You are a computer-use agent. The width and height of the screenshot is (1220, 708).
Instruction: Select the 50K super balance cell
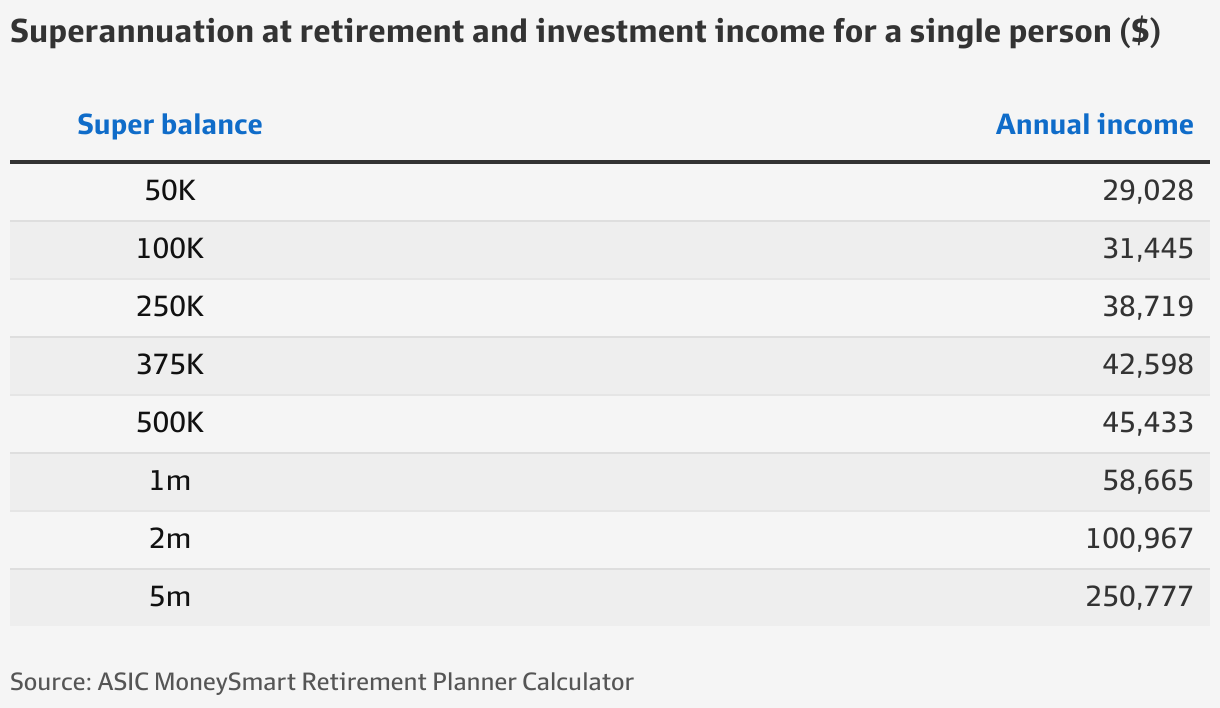coord(170,191)
